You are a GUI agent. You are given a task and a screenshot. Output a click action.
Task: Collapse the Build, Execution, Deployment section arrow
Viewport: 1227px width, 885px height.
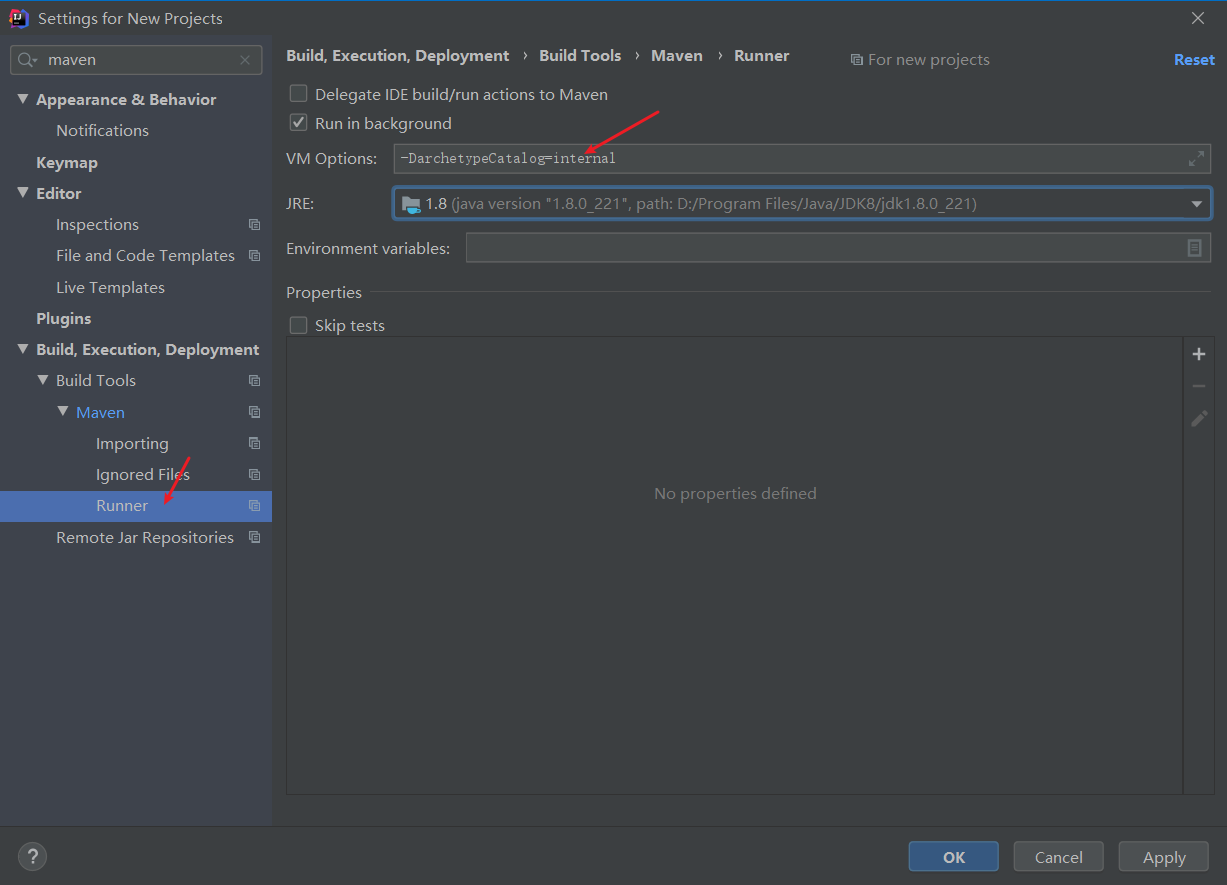tap(22, 349)
